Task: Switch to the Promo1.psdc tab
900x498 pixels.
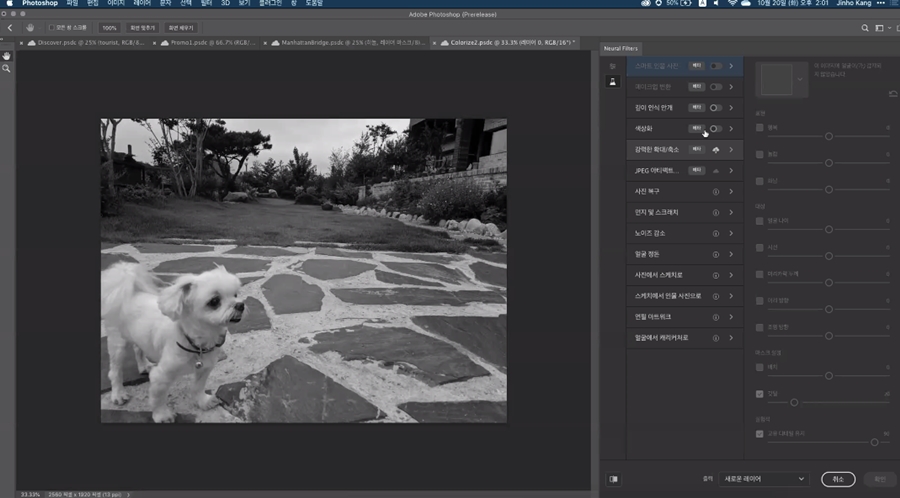Action: coord(212,43)
